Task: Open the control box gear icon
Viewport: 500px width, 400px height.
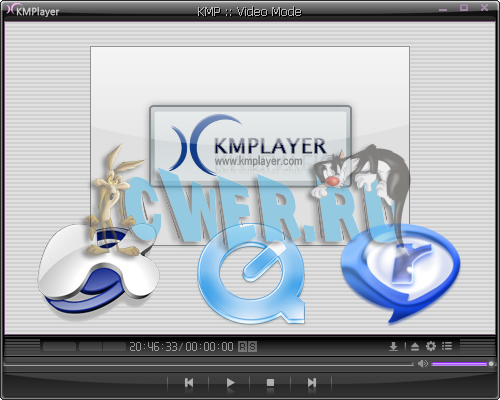Action: (x=431, y=346)
